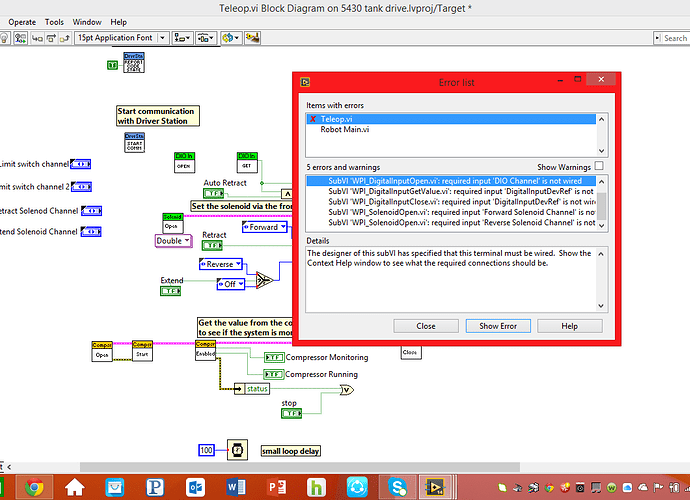This screenshot has width=690, height=500.
Task: Click Close in the Error list dialog
Action: point(426,326)
